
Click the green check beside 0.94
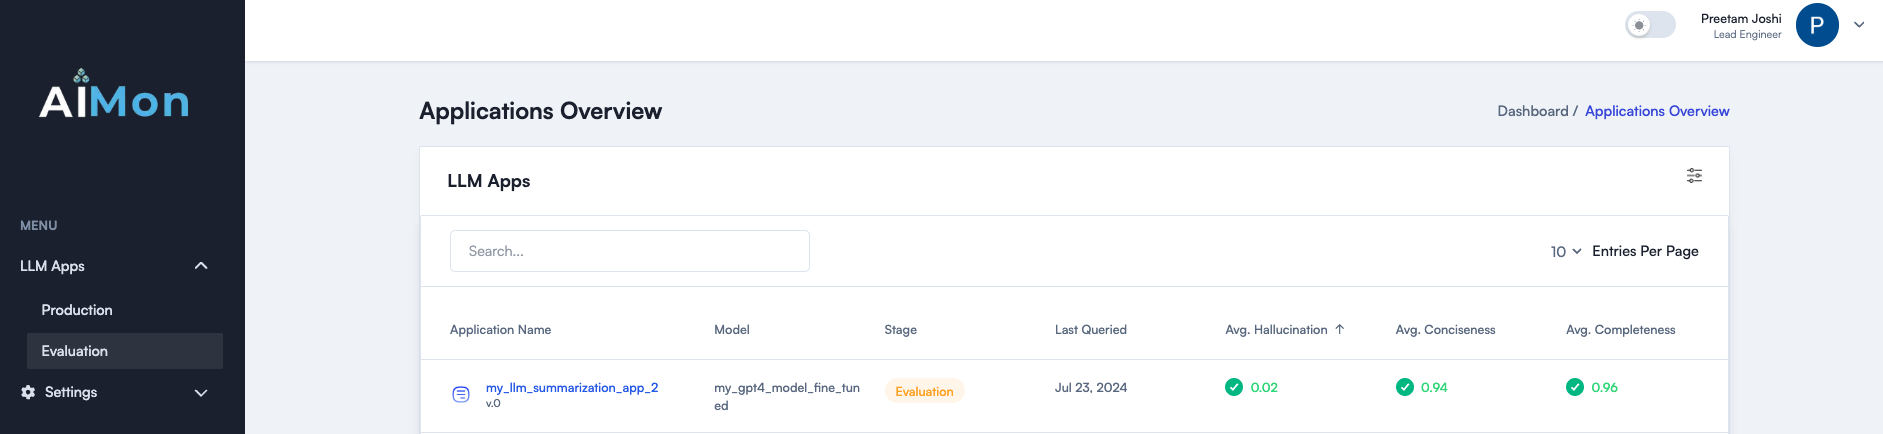[x=1405, y=387]
